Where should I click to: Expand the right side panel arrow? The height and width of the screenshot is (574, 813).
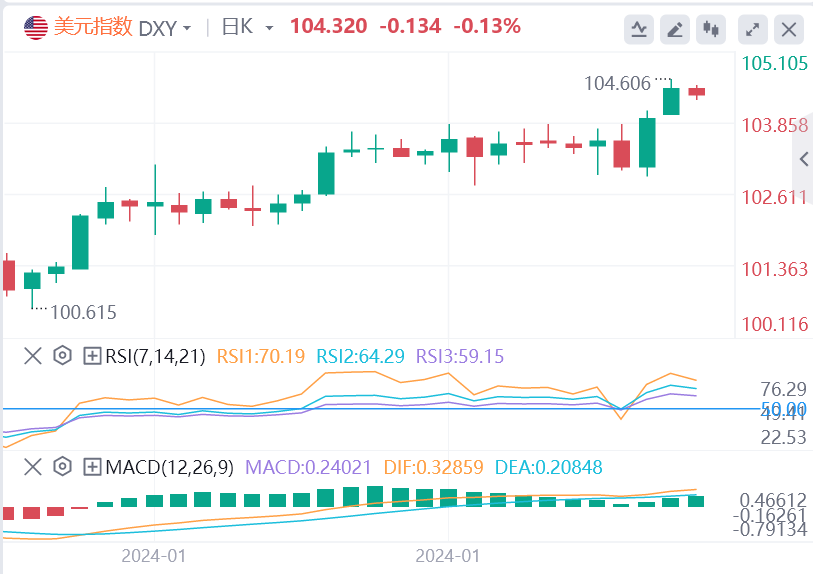(x=803, y=160)
